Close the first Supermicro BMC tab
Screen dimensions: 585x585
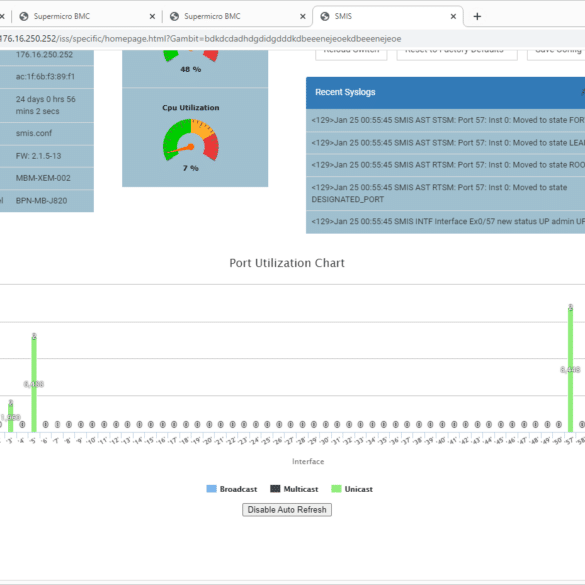tap(152, 16)
